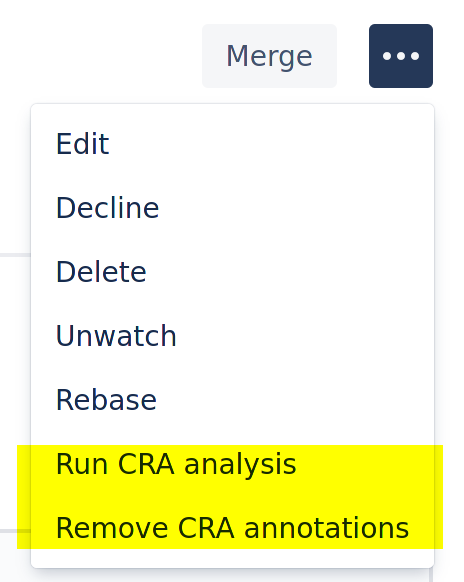
Task: Click Unwatch in the dropdown
Action: [x=232, y=336]
